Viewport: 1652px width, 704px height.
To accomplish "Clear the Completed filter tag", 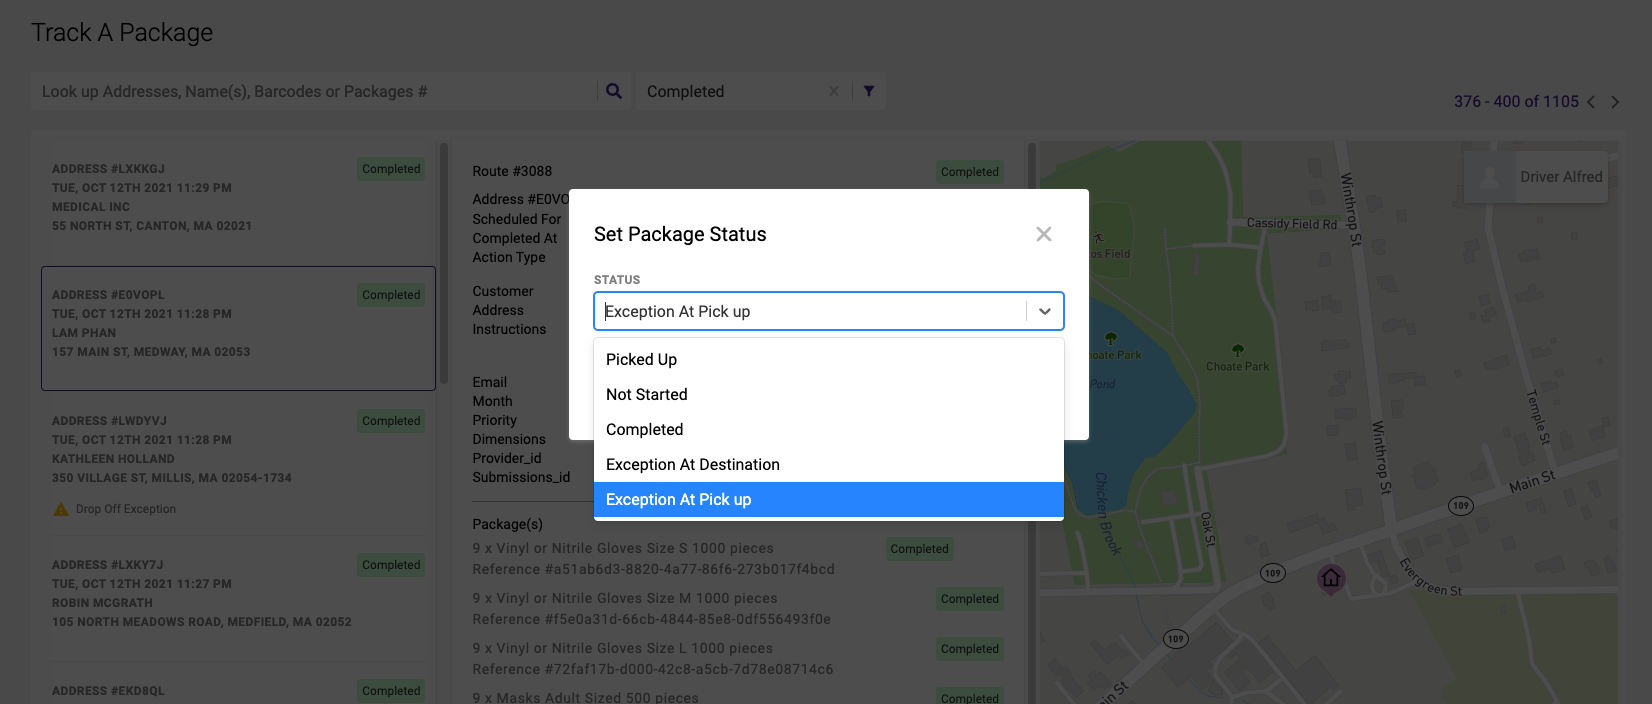I will click(834, 91).
